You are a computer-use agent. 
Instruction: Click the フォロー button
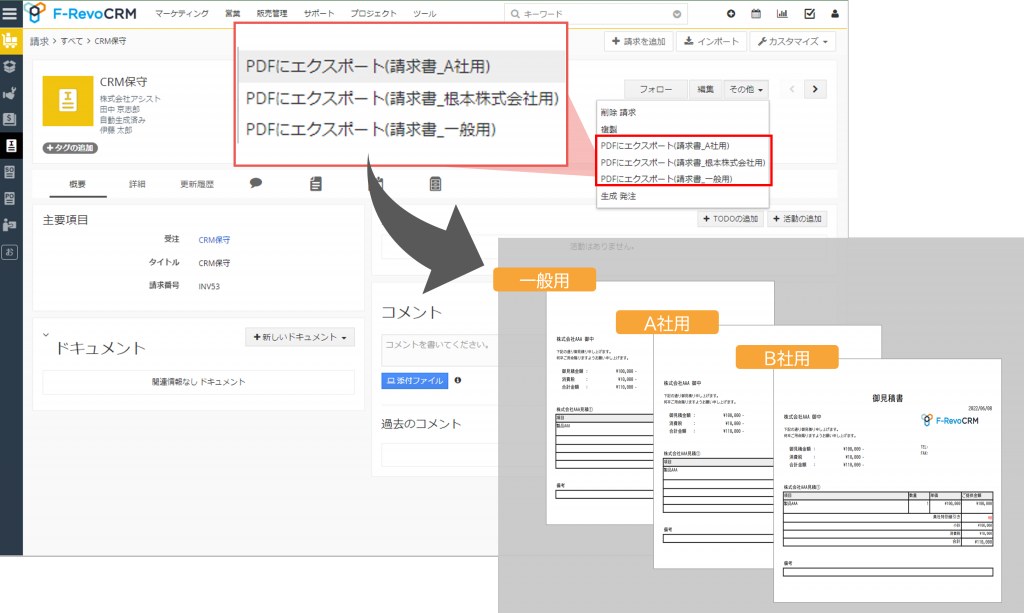(x=656, y=89)
